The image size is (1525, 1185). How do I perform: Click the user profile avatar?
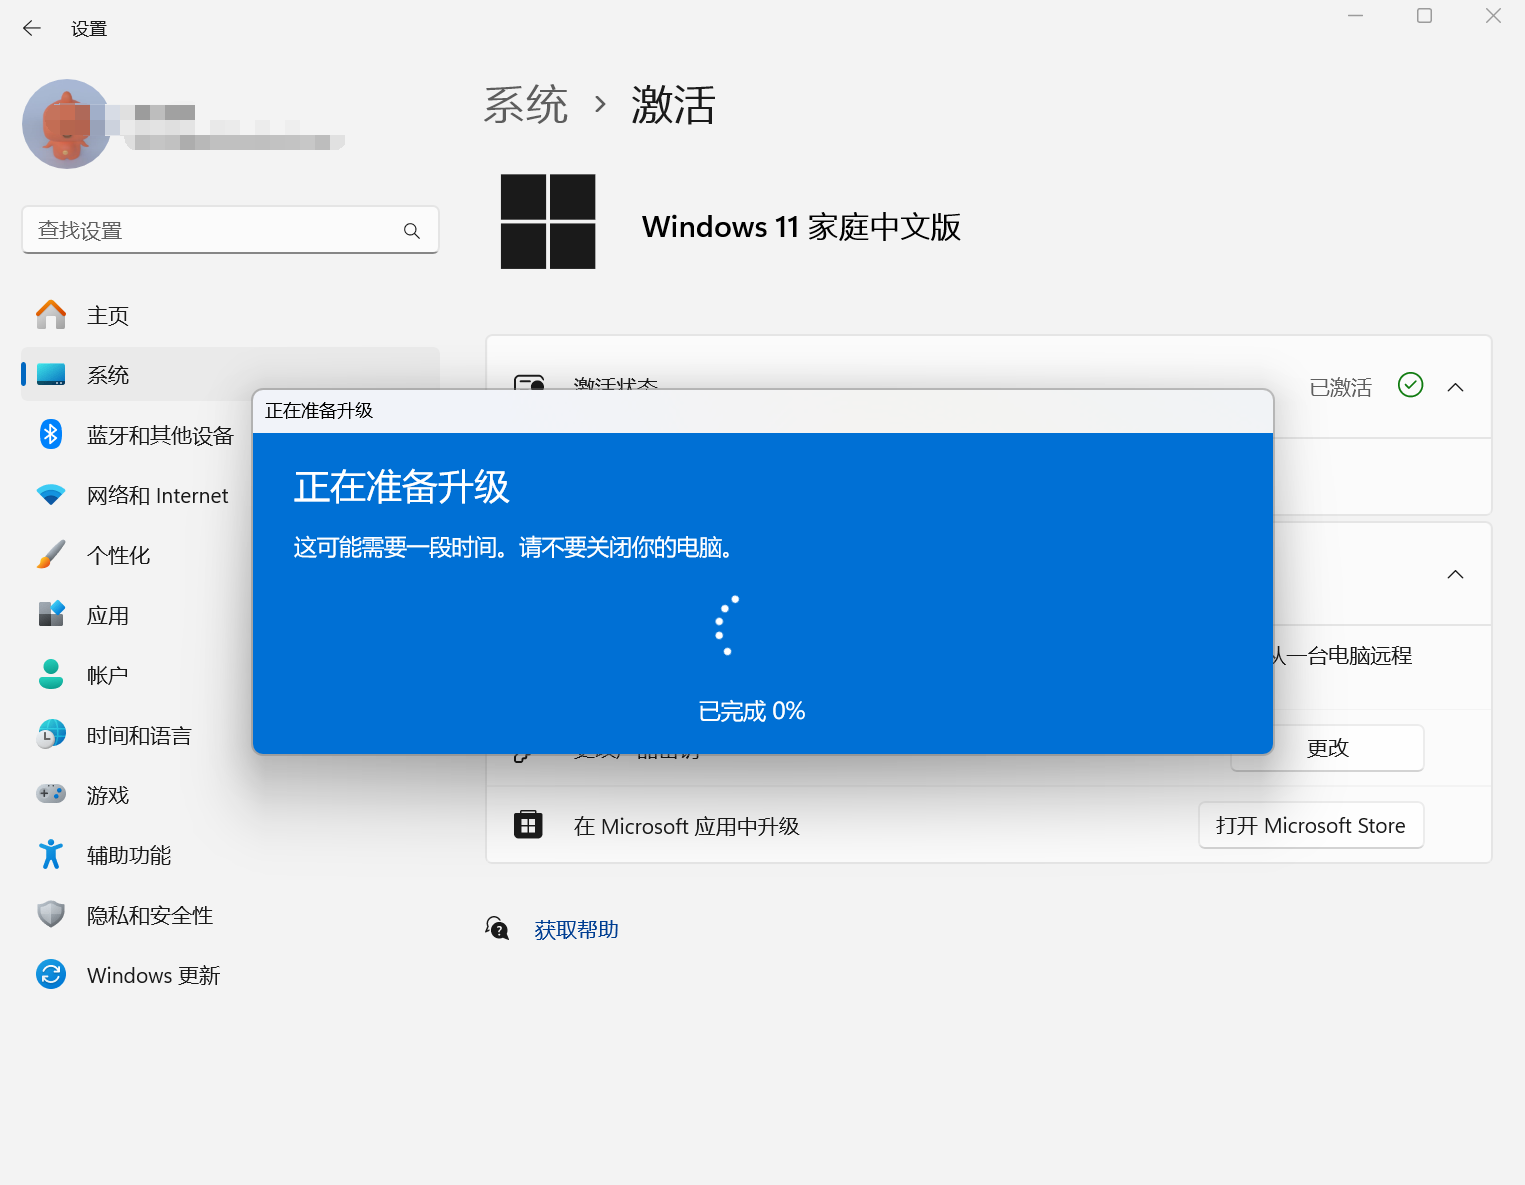click(67, 124)
